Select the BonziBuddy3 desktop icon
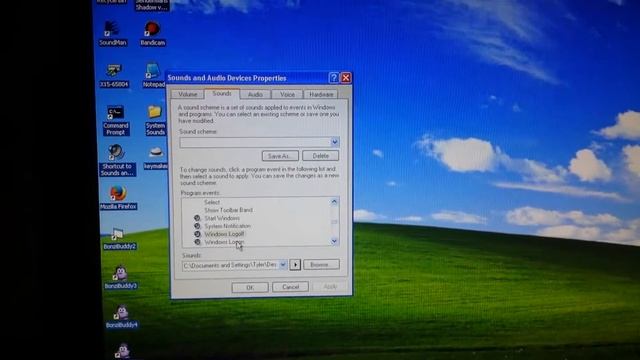 pos(120,278)
